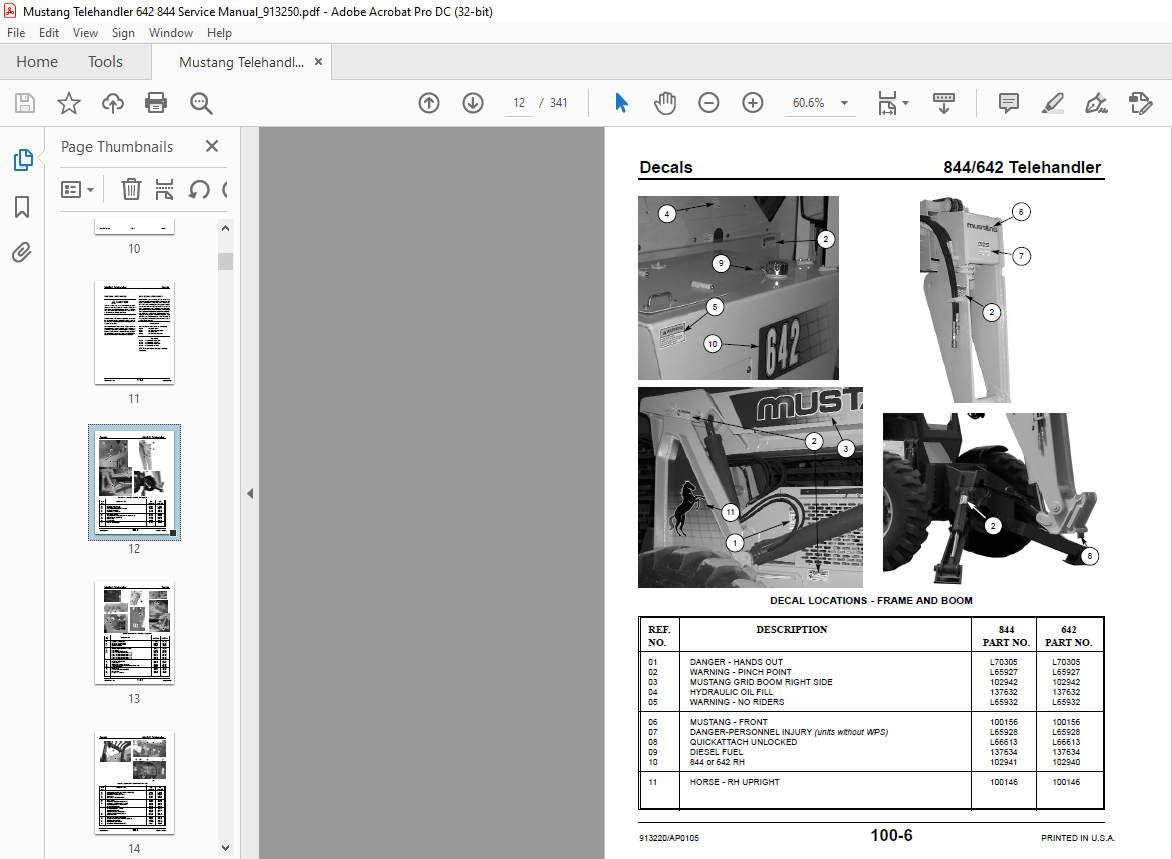The height and width of the screenshot is (859, 1172).
Task: Open thumbnails options dropdown menu
Action: point(77,190)
